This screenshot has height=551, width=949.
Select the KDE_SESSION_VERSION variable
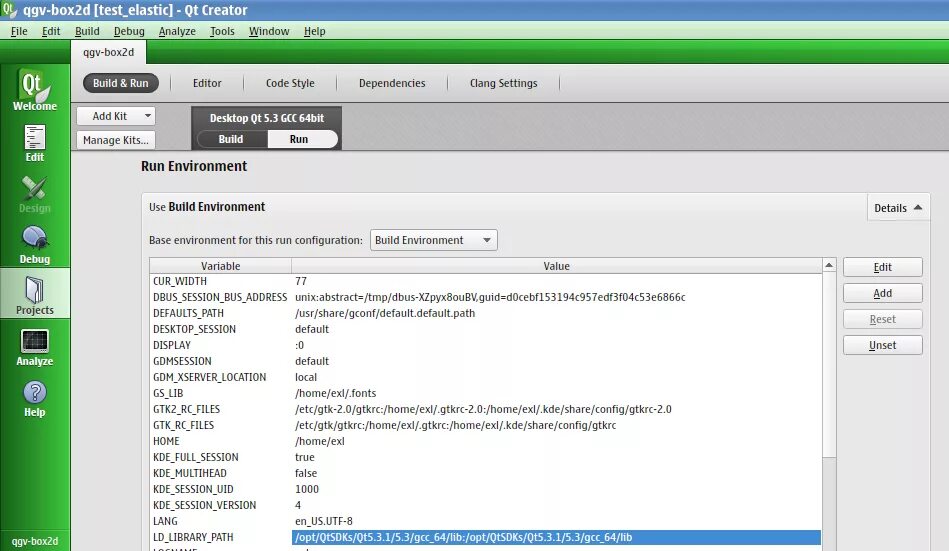coord(205,505)
